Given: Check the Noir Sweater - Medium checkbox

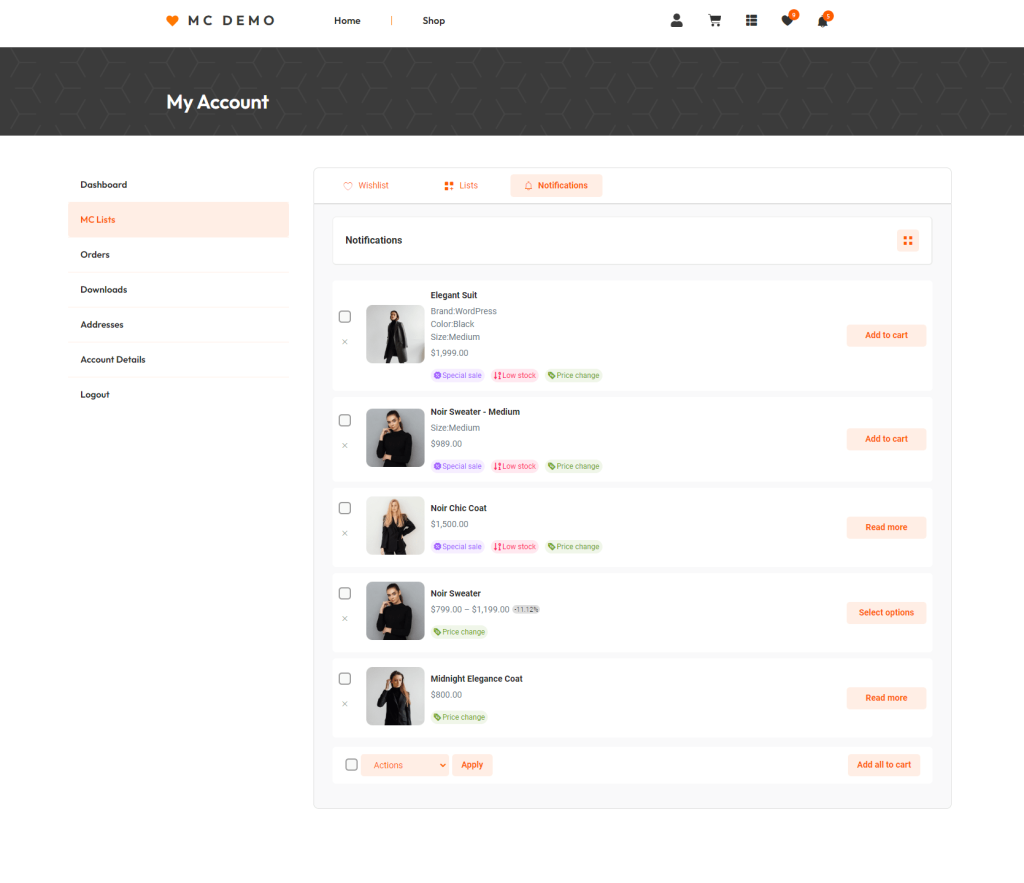Looking at the screenshot, I should [x=345, y=421].
